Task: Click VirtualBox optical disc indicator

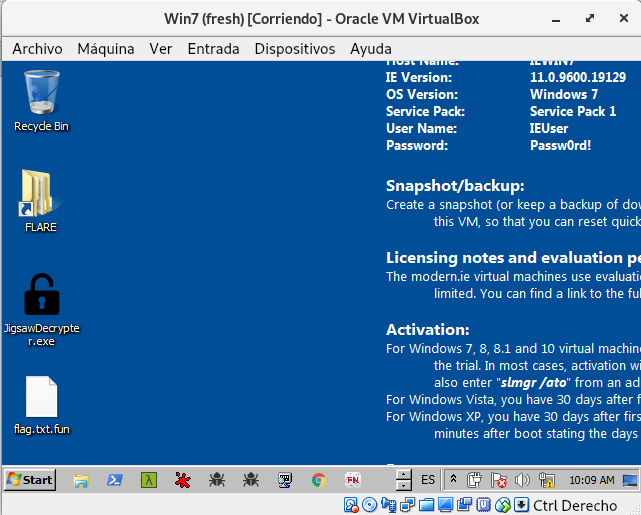Action: click(x=370, y=506)
